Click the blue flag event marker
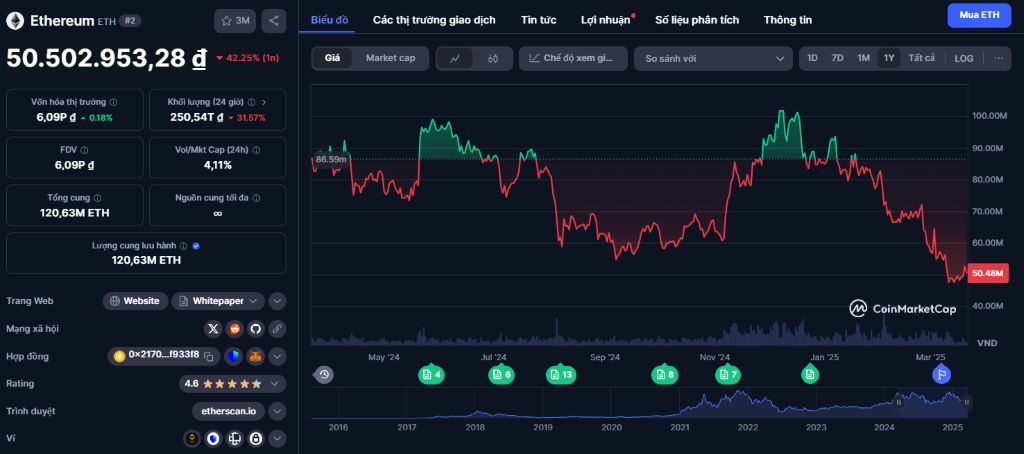The image size is (1024, 454). click(941, 374)
